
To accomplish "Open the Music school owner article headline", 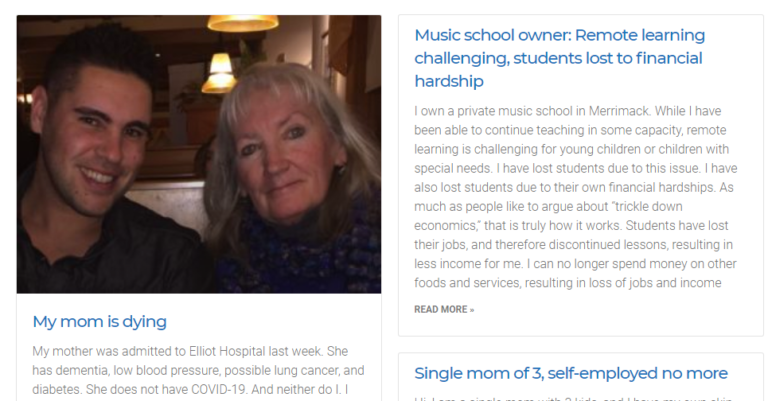I will tap(559, 58).
